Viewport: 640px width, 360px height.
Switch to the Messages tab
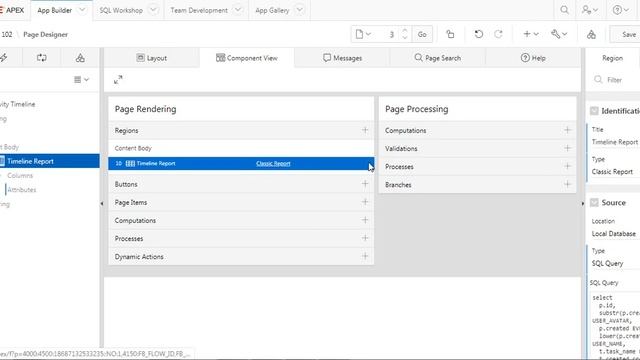tap(342, 58)
